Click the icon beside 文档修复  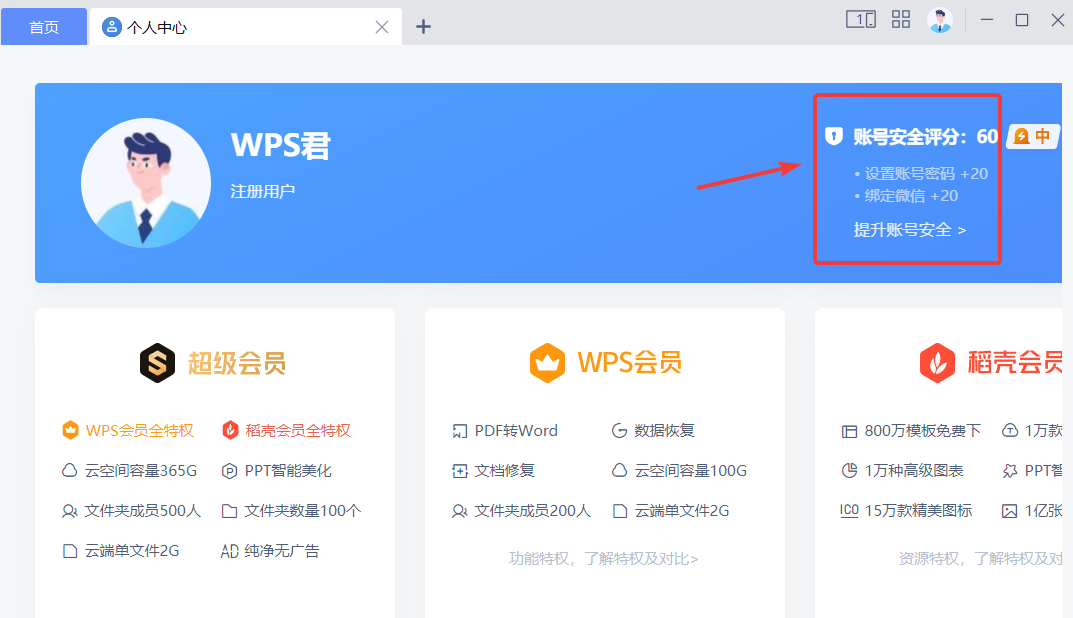click(460, 471)
